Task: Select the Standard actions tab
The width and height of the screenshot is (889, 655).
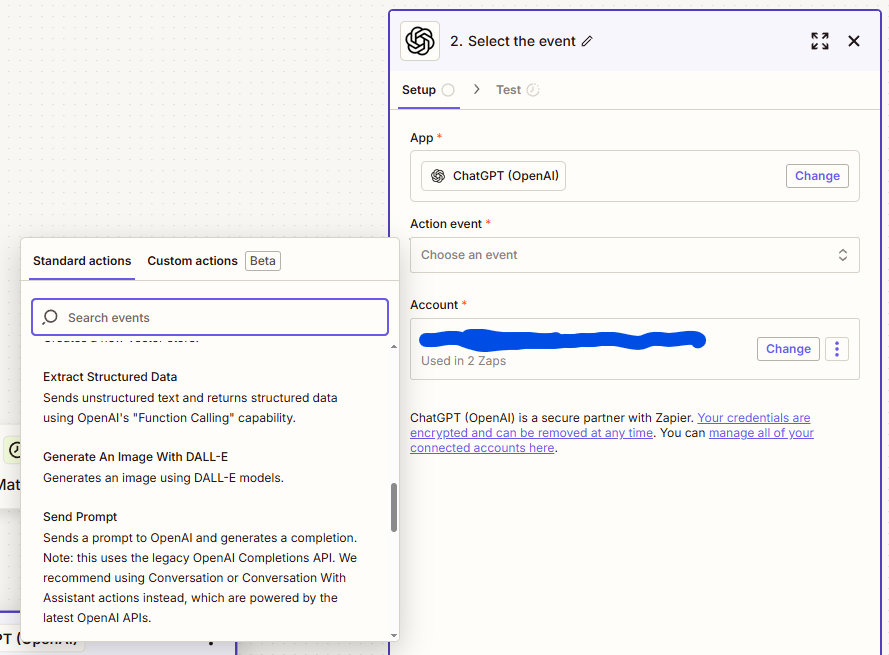Action: point(82,261)
